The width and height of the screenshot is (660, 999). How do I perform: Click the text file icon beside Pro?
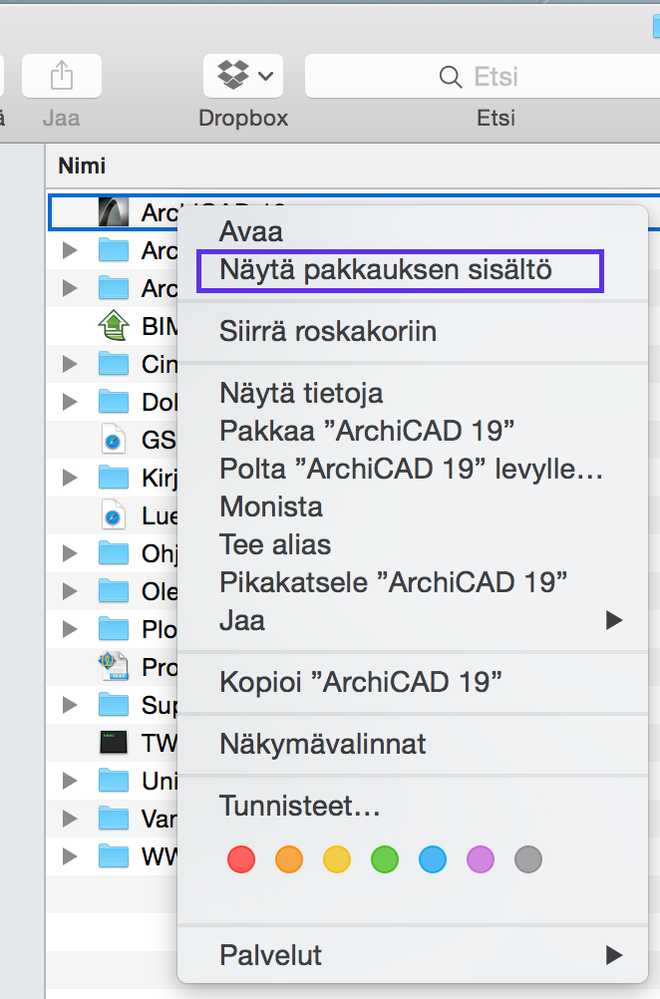(114, 667)
